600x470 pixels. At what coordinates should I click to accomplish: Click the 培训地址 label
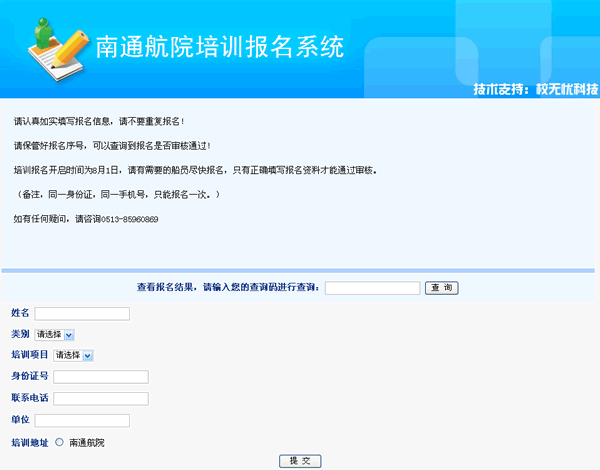[30, 443]
